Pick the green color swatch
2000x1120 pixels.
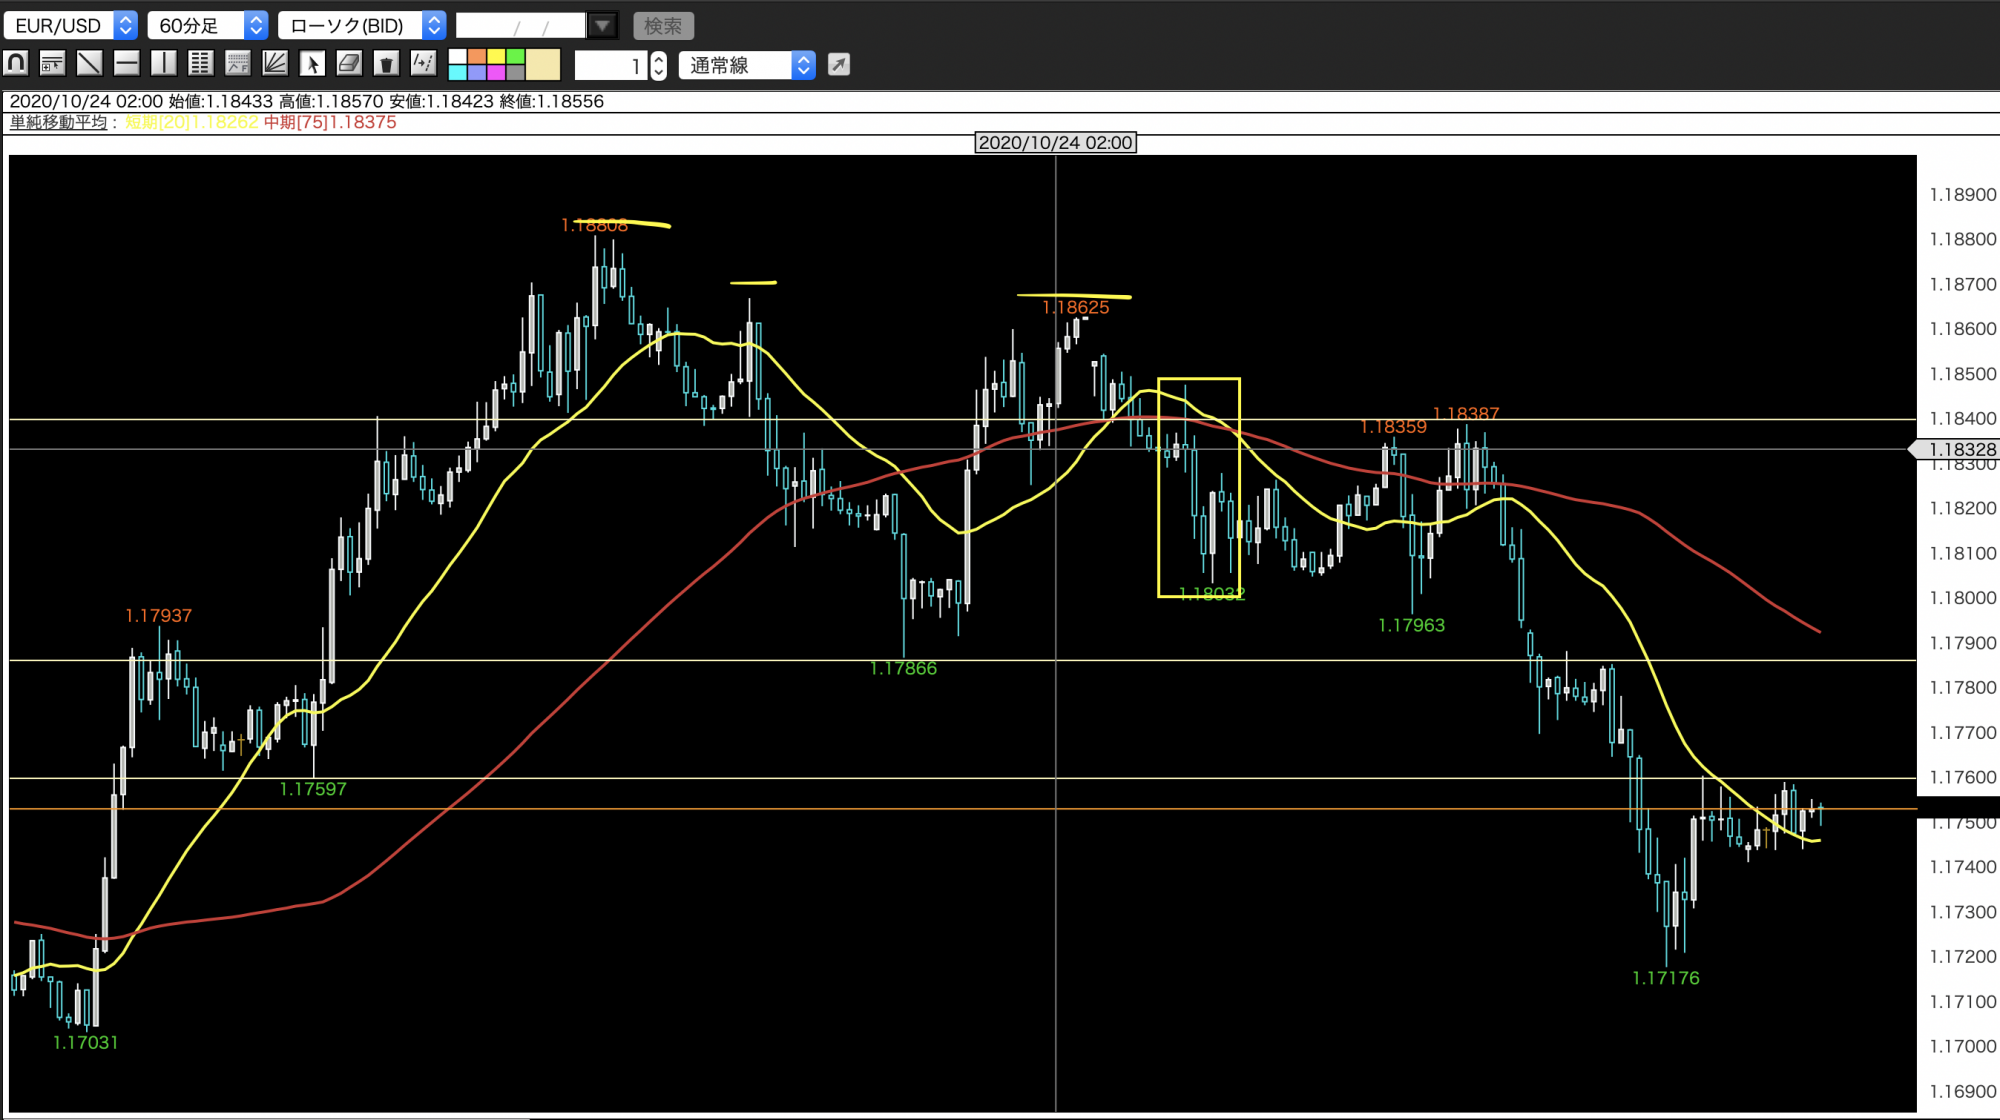pyautogui.click(x=515, y=57)
